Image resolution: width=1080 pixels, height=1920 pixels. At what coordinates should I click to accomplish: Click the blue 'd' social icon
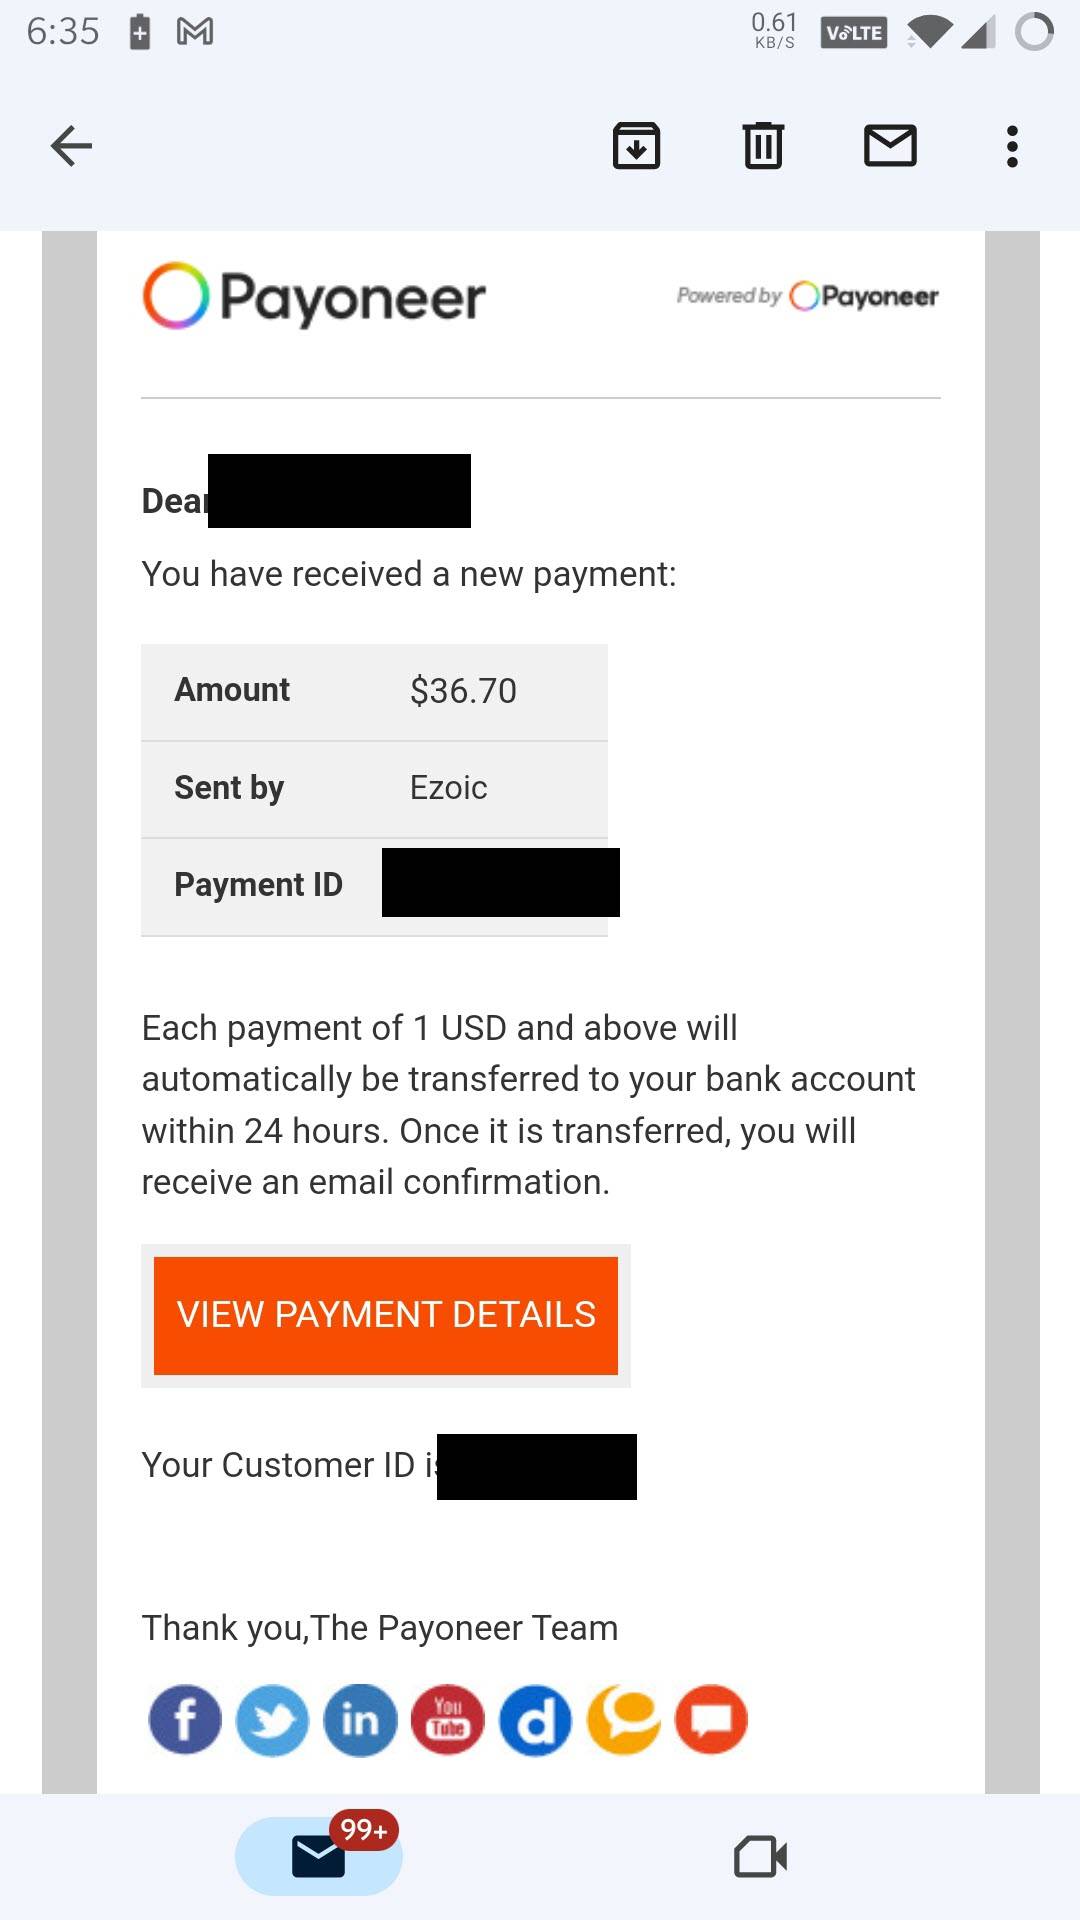[x=536, y=1720]
